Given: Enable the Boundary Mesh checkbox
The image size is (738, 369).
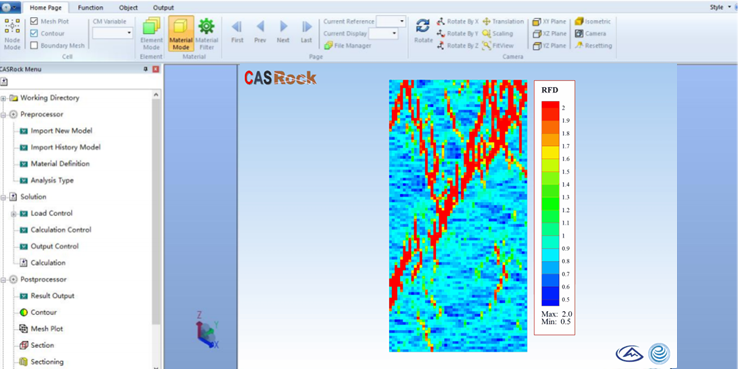Looking at the screenshot, I should click(x=34, y=46).
